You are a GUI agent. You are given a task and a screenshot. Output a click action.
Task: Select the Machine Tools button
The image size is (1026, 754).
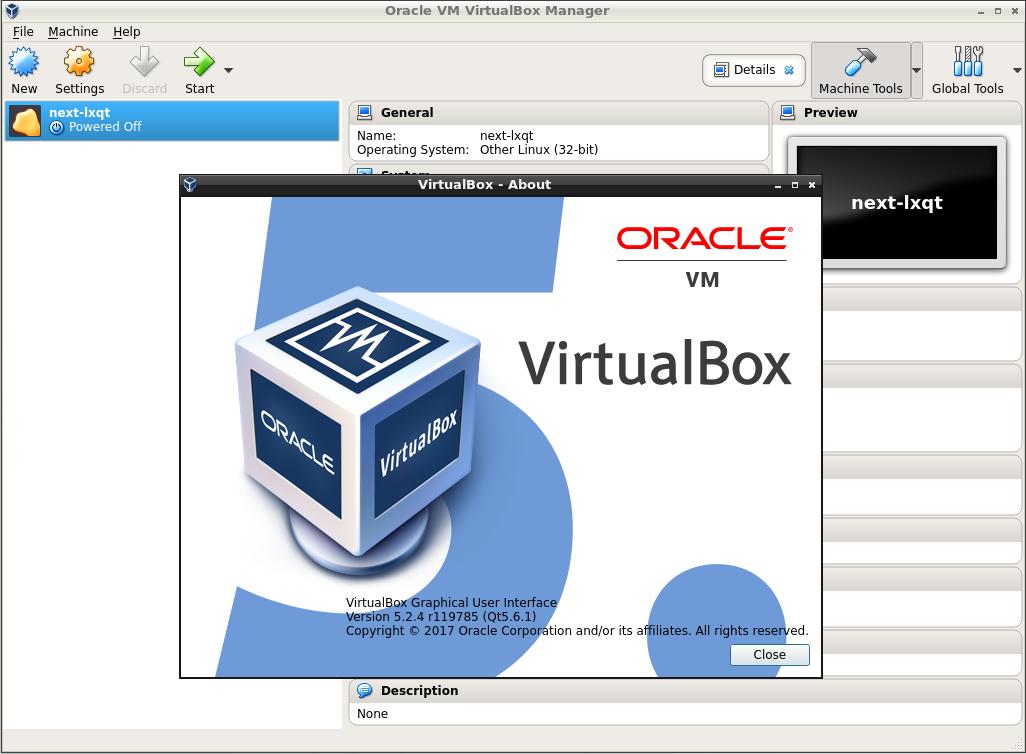point(860,71)
